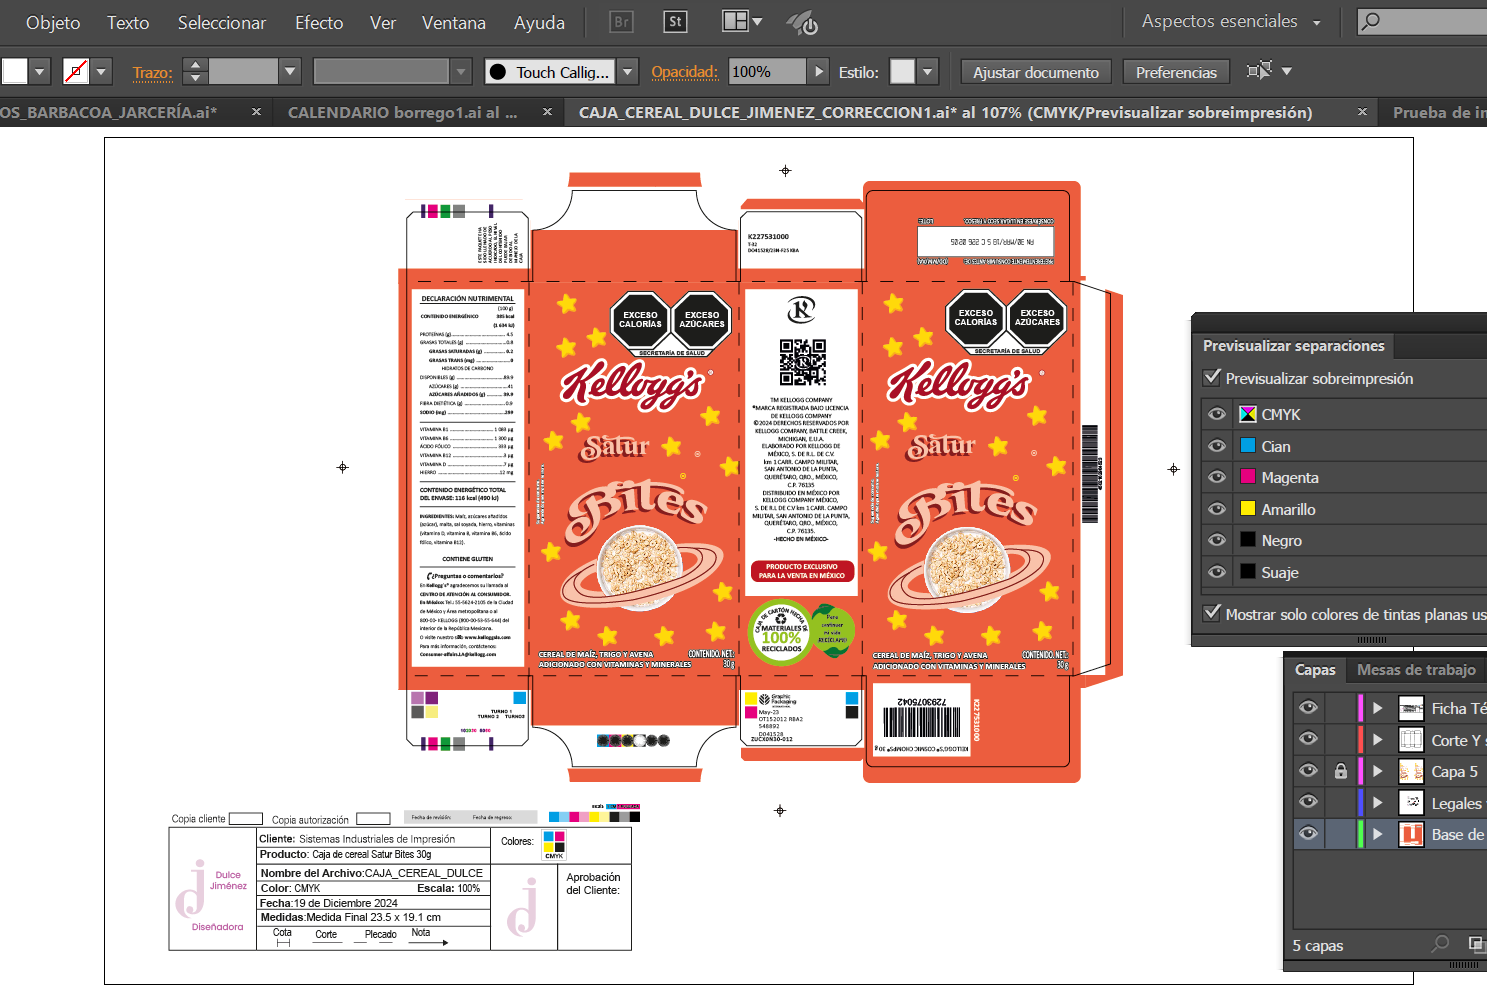Click the GPU performance rocket icon
Image resolution: width=1487 pixels, height=991 pixels.
coord(802,23)
